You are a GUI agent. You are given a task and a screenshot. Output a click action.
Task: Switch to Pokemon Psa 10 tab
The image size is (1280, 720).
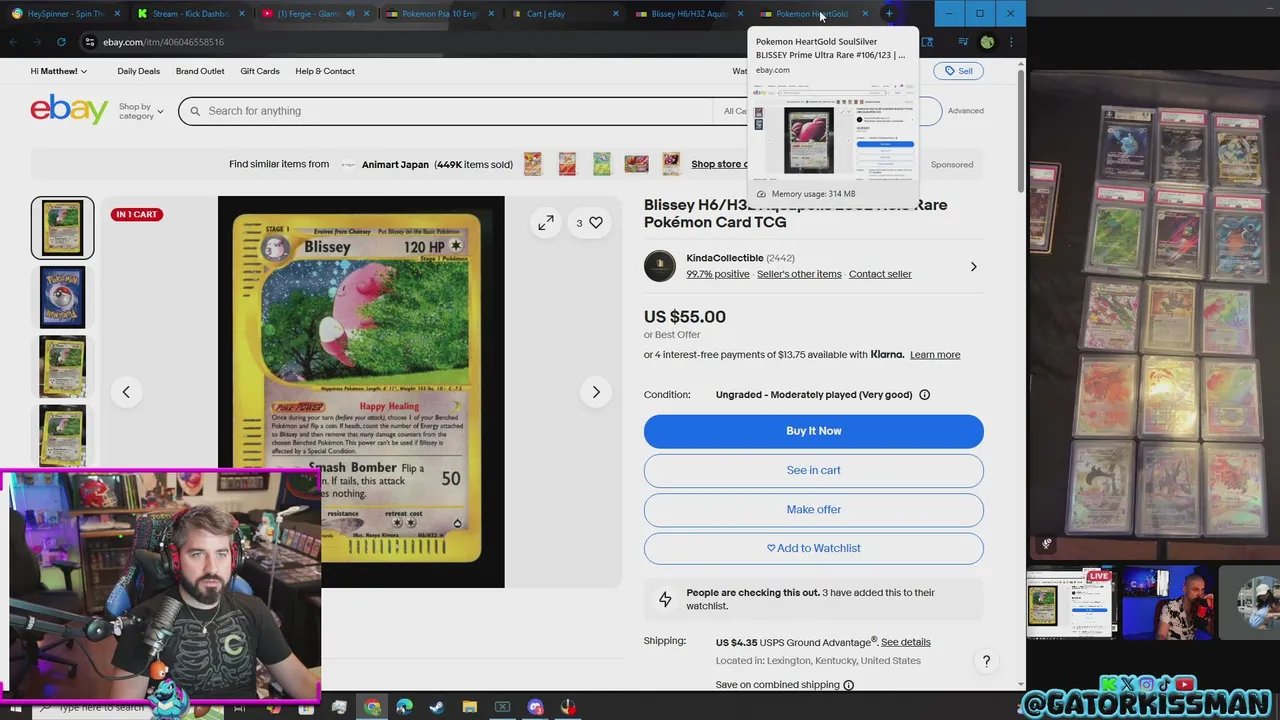[x=438, y=14]
